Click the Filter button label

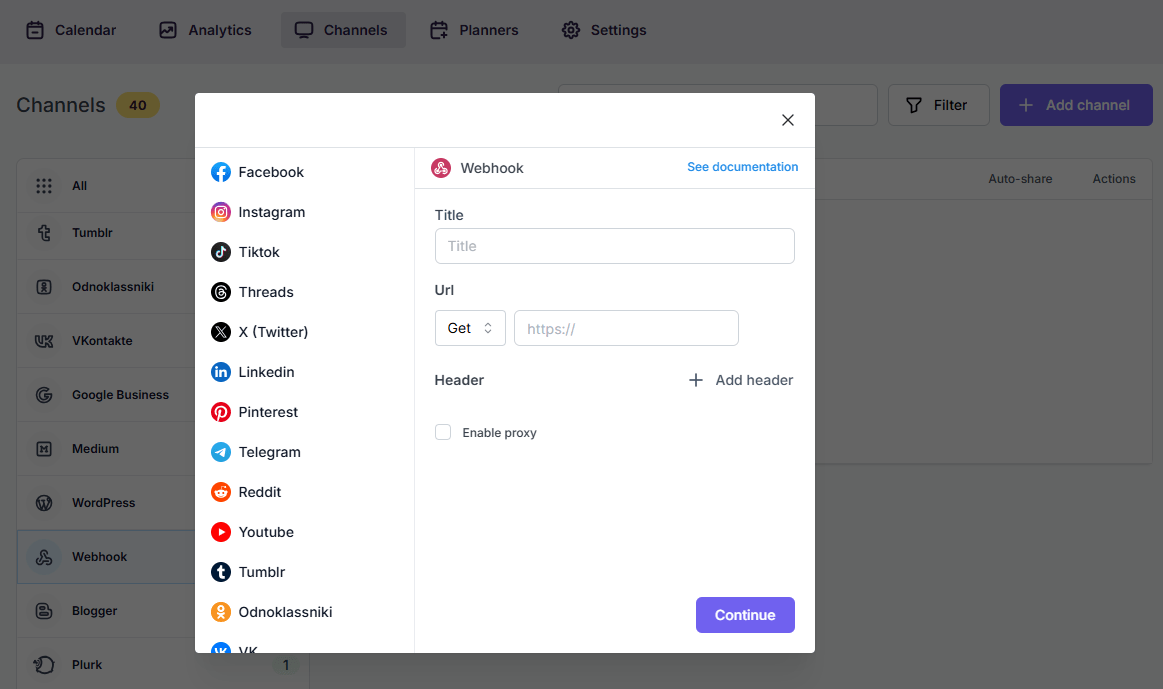(x=950, y=105)
